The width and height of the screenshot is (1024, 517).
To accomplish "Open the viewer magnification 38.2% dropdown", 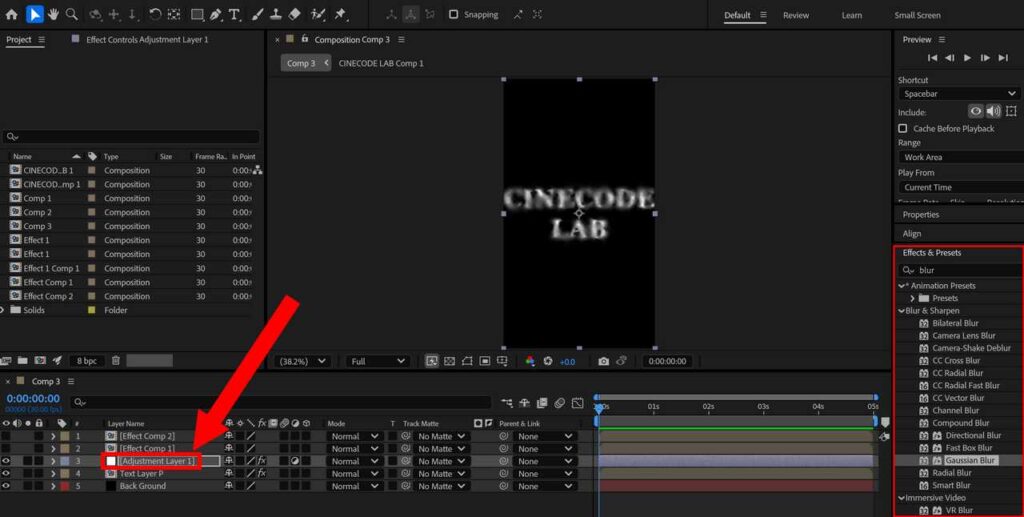I will 303,361.
